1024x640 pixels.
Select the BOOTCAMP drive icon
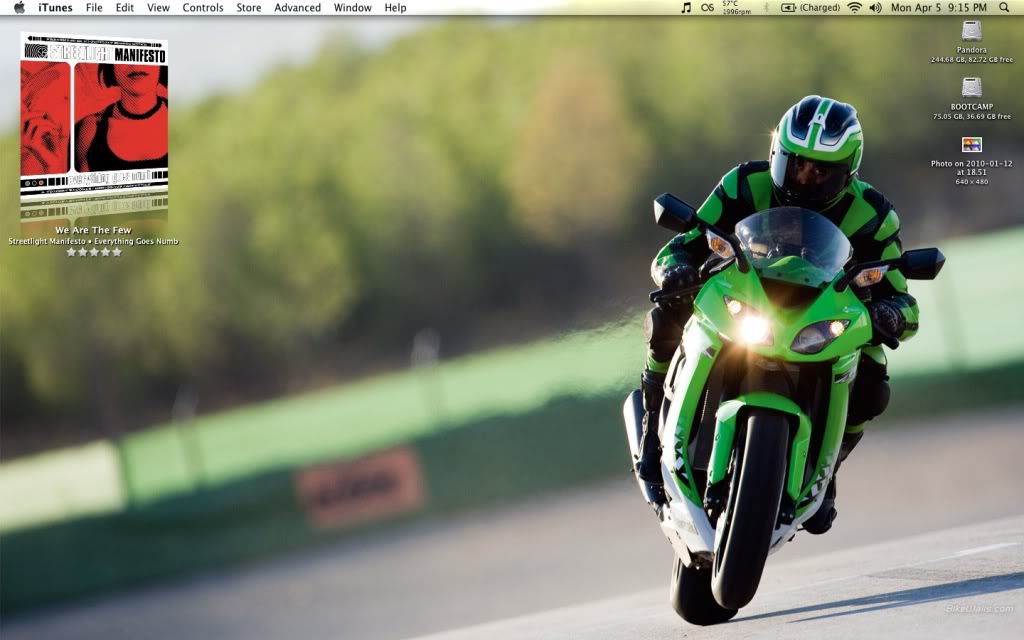pos(972,88)
